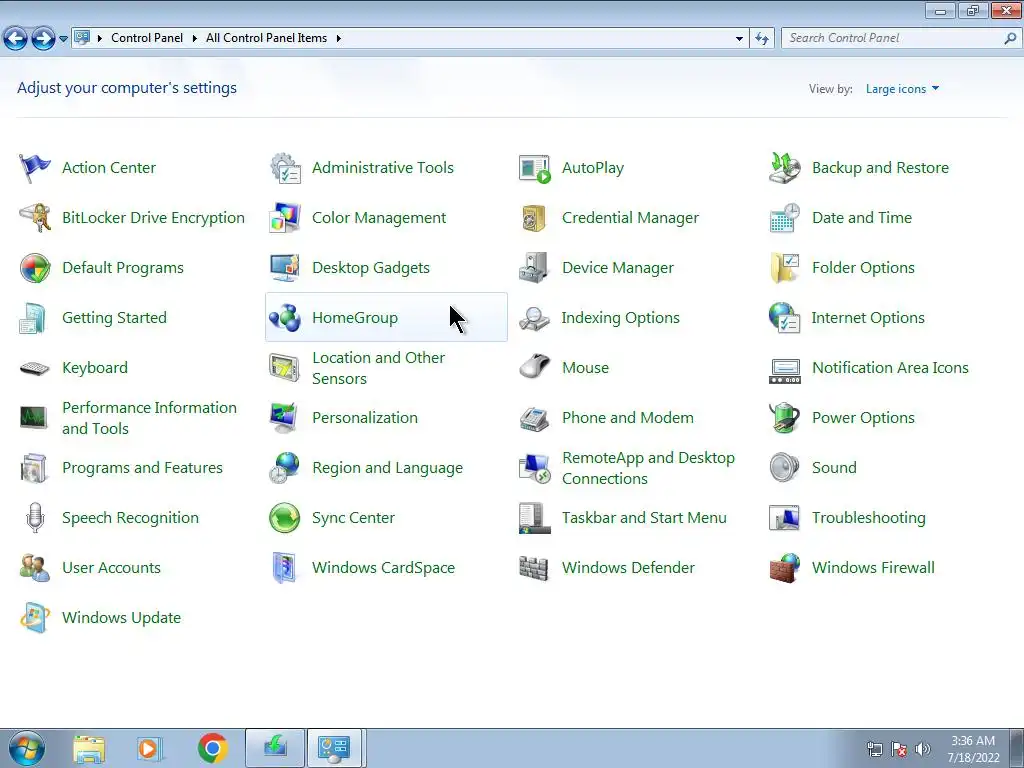Open the Folder Options icon
This screenshot has height=768, width=1024.
click(x=784, y=268)
